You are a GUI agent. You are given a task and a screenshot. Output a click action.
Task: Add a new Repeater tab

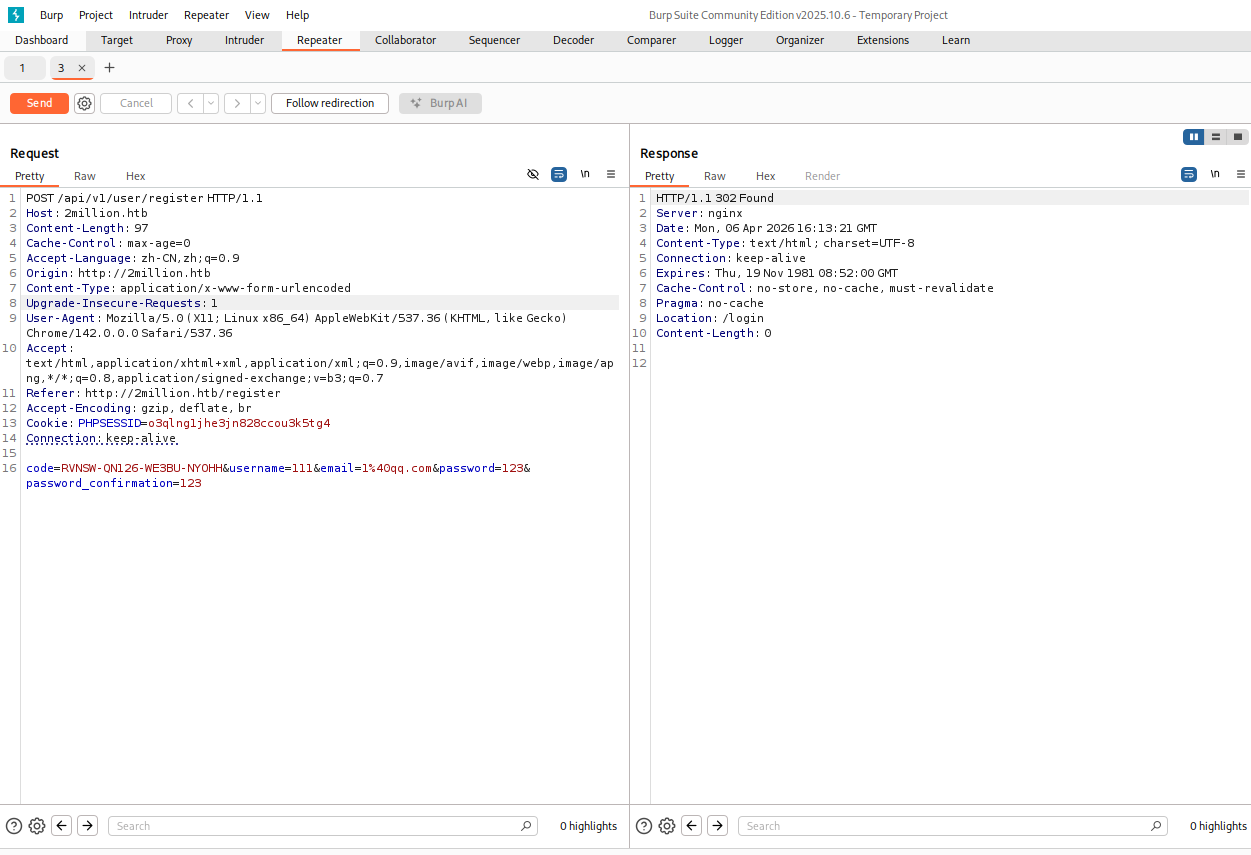point(110,68)
